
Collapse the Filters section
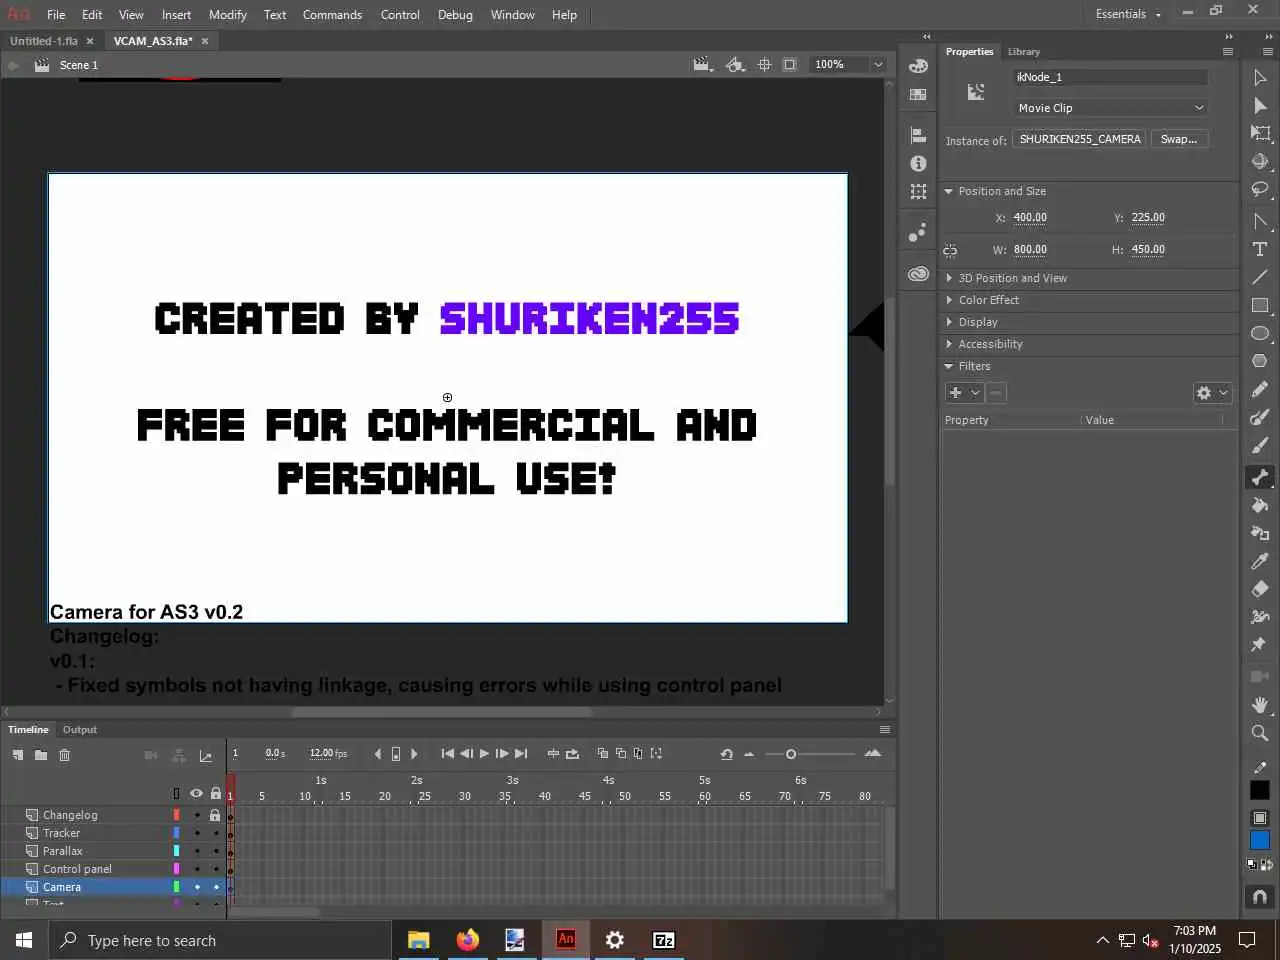pyautogui.click(x=948, y=366)
